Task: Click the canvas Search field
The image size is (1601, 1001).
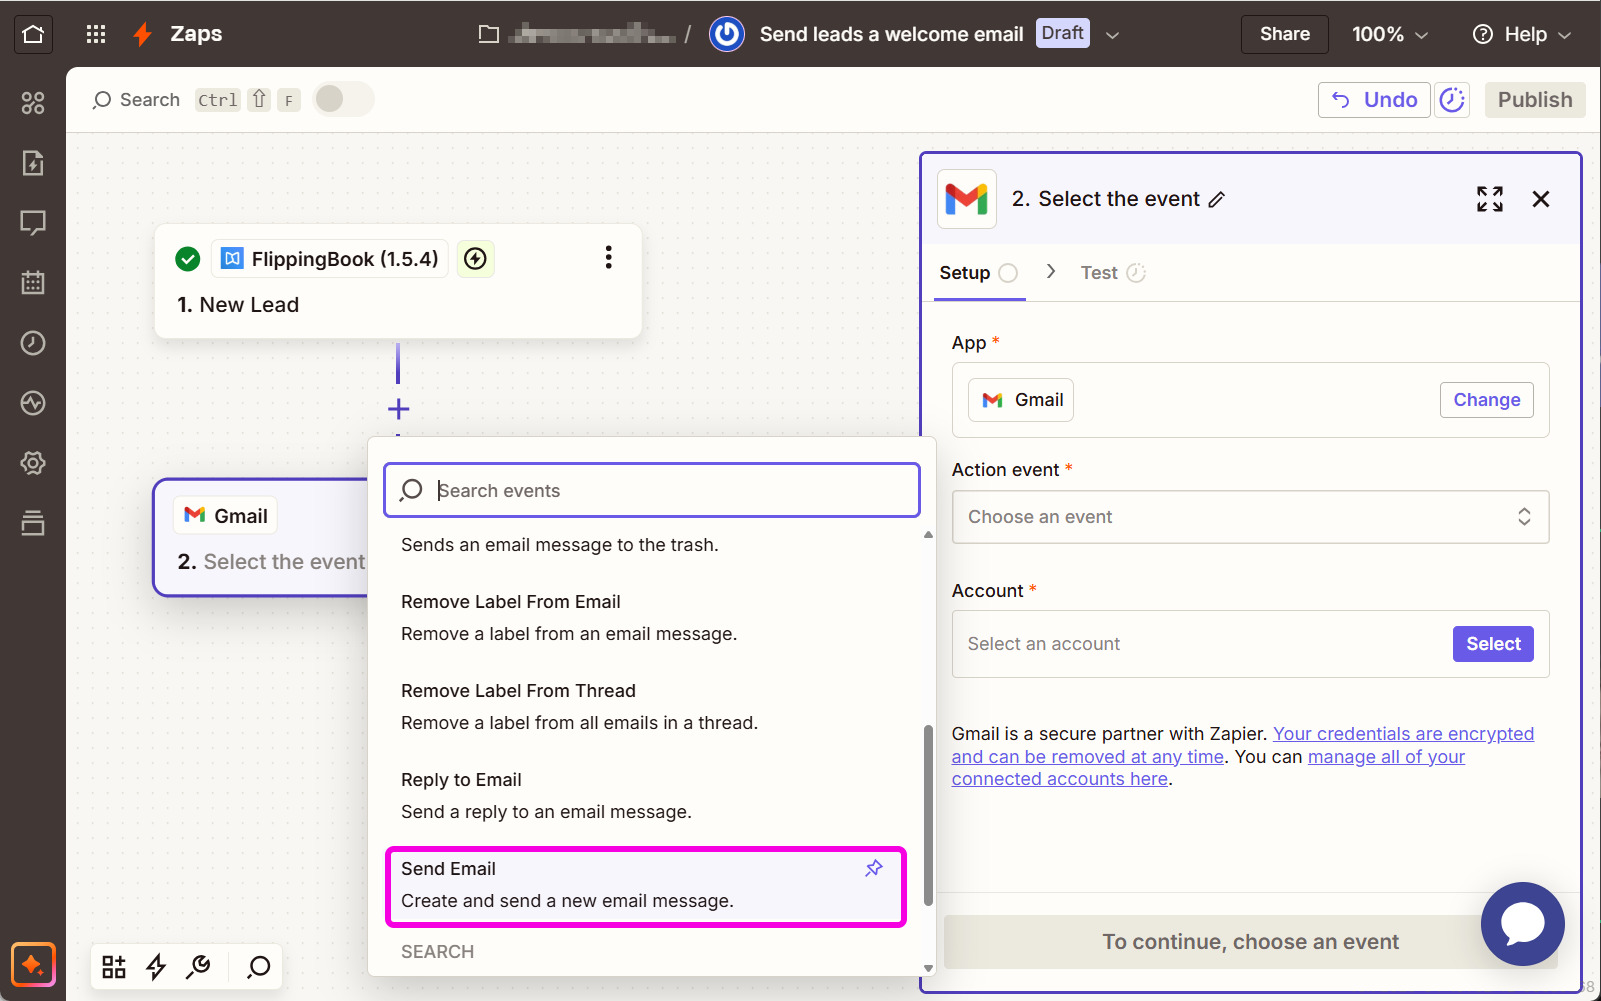Action: 136,100
